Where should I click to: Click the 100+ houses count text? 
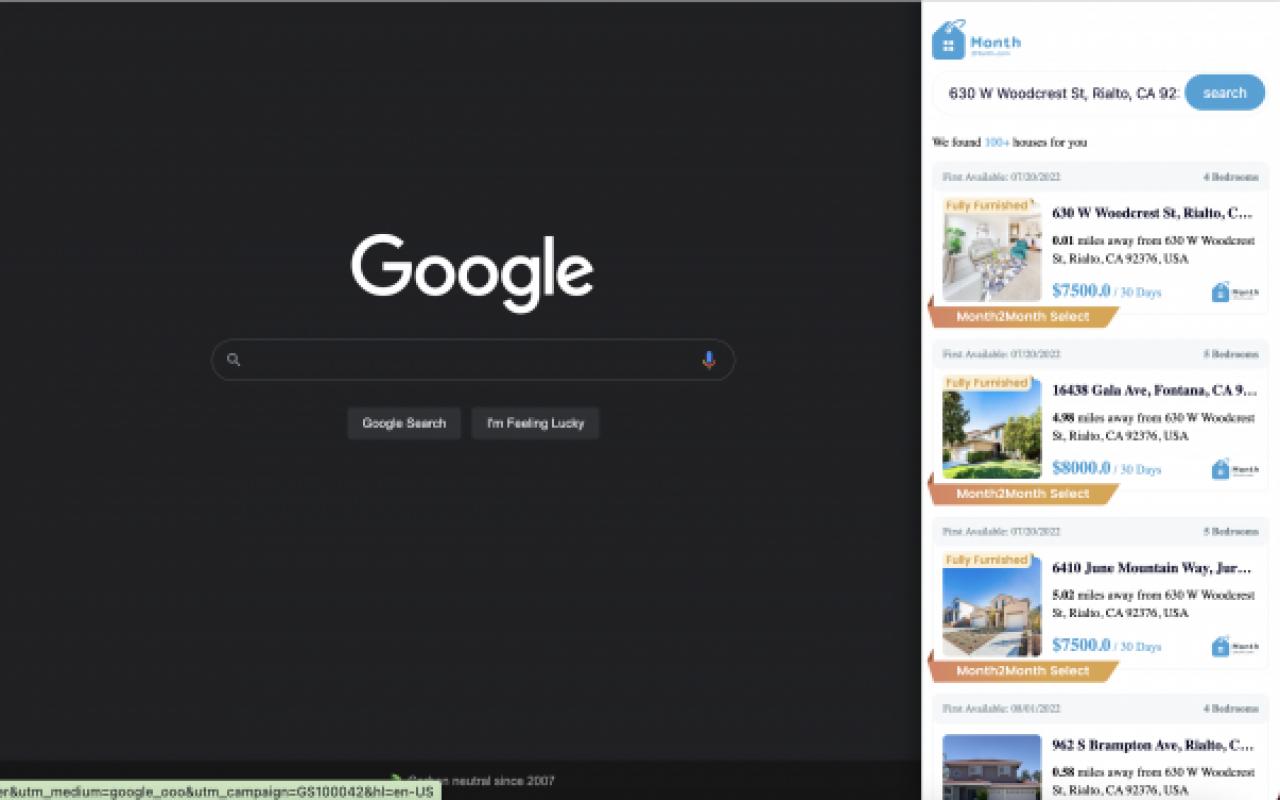997,142
